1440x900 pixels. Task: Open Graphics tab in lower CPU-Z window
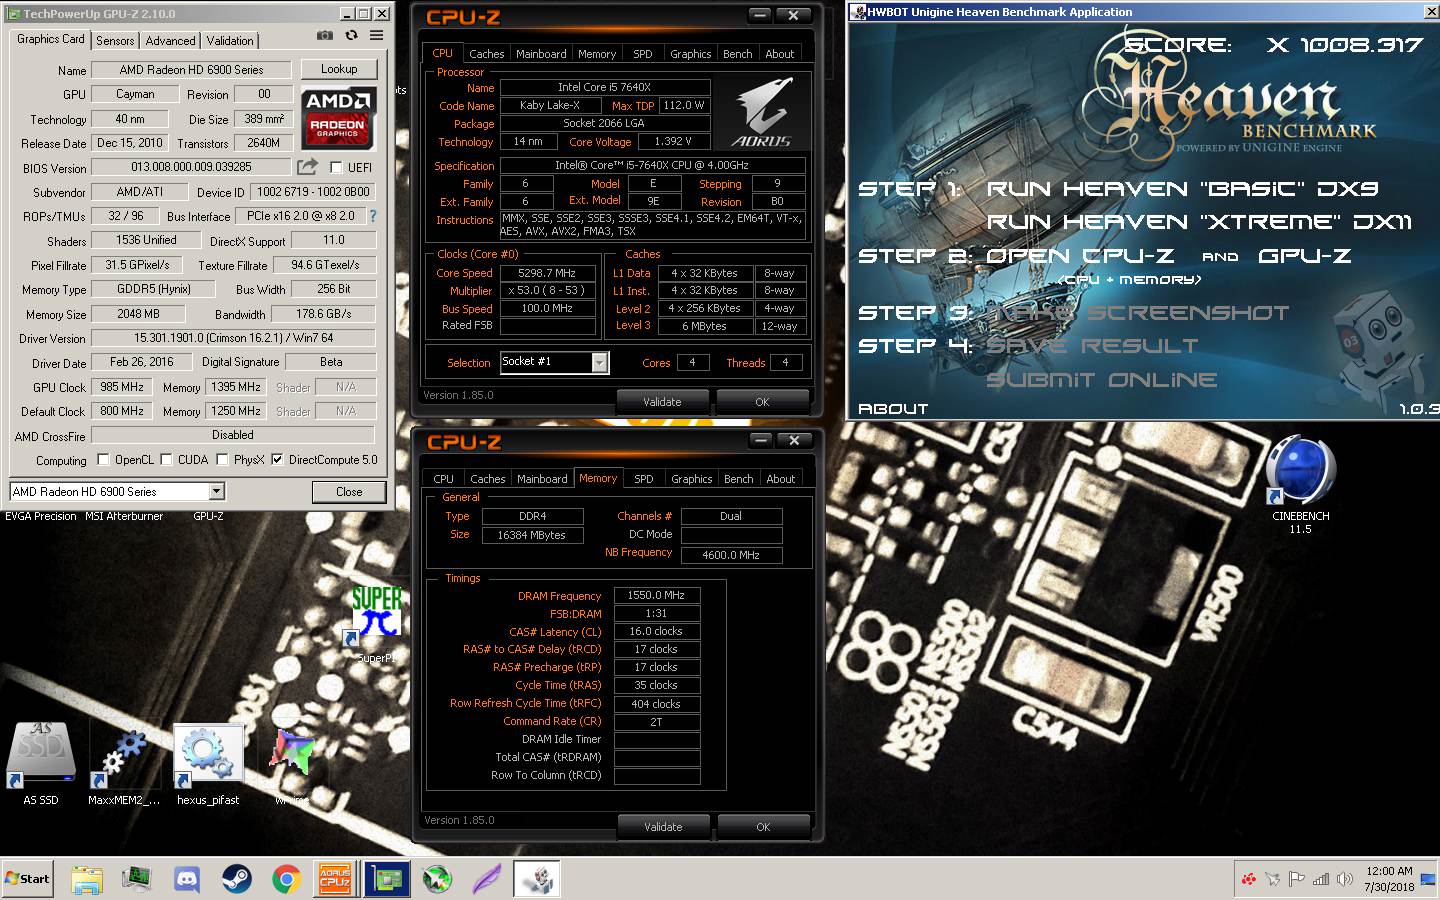pyautogui.click(x=691, y=479)
